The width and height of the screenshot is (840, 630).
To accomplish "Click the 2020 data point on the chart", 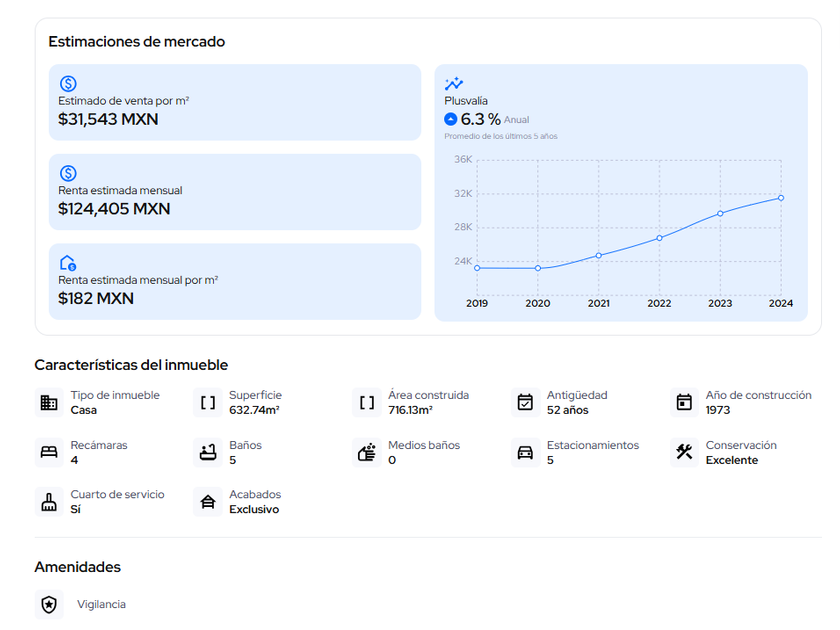I will click(x=538, y=268).
